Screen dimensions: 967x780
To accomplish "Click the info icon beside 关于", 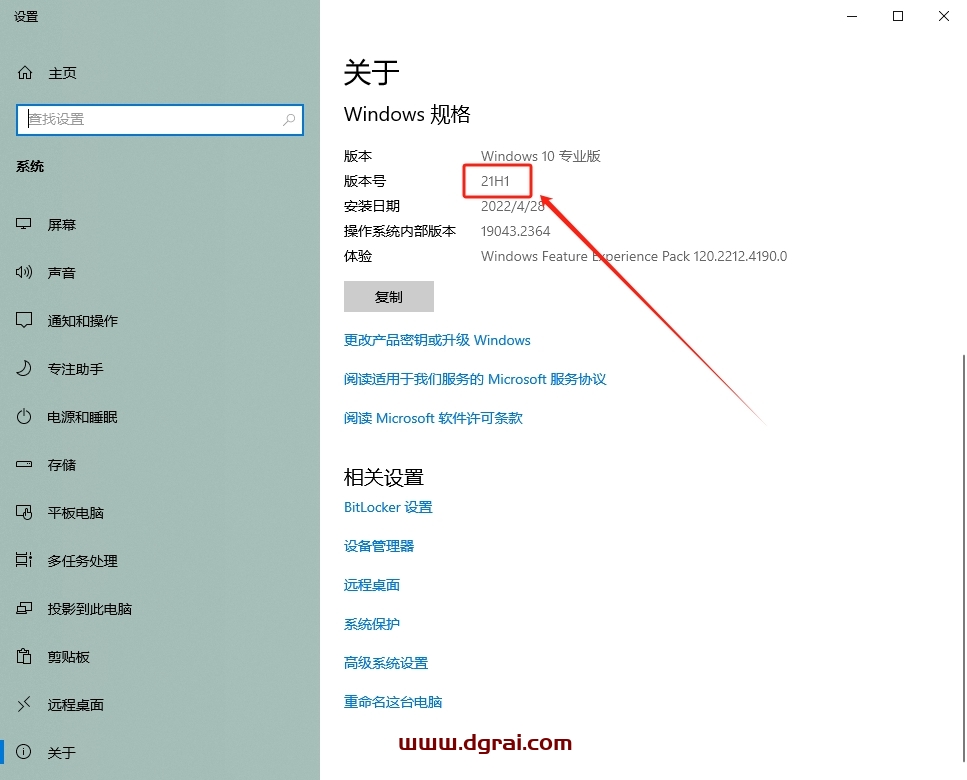I will (x=23, y=752).
